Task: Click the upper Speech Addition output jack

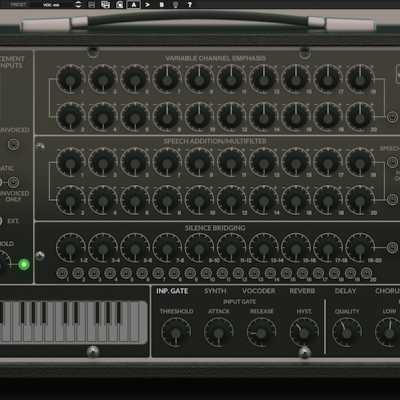Action: (392, 162)
